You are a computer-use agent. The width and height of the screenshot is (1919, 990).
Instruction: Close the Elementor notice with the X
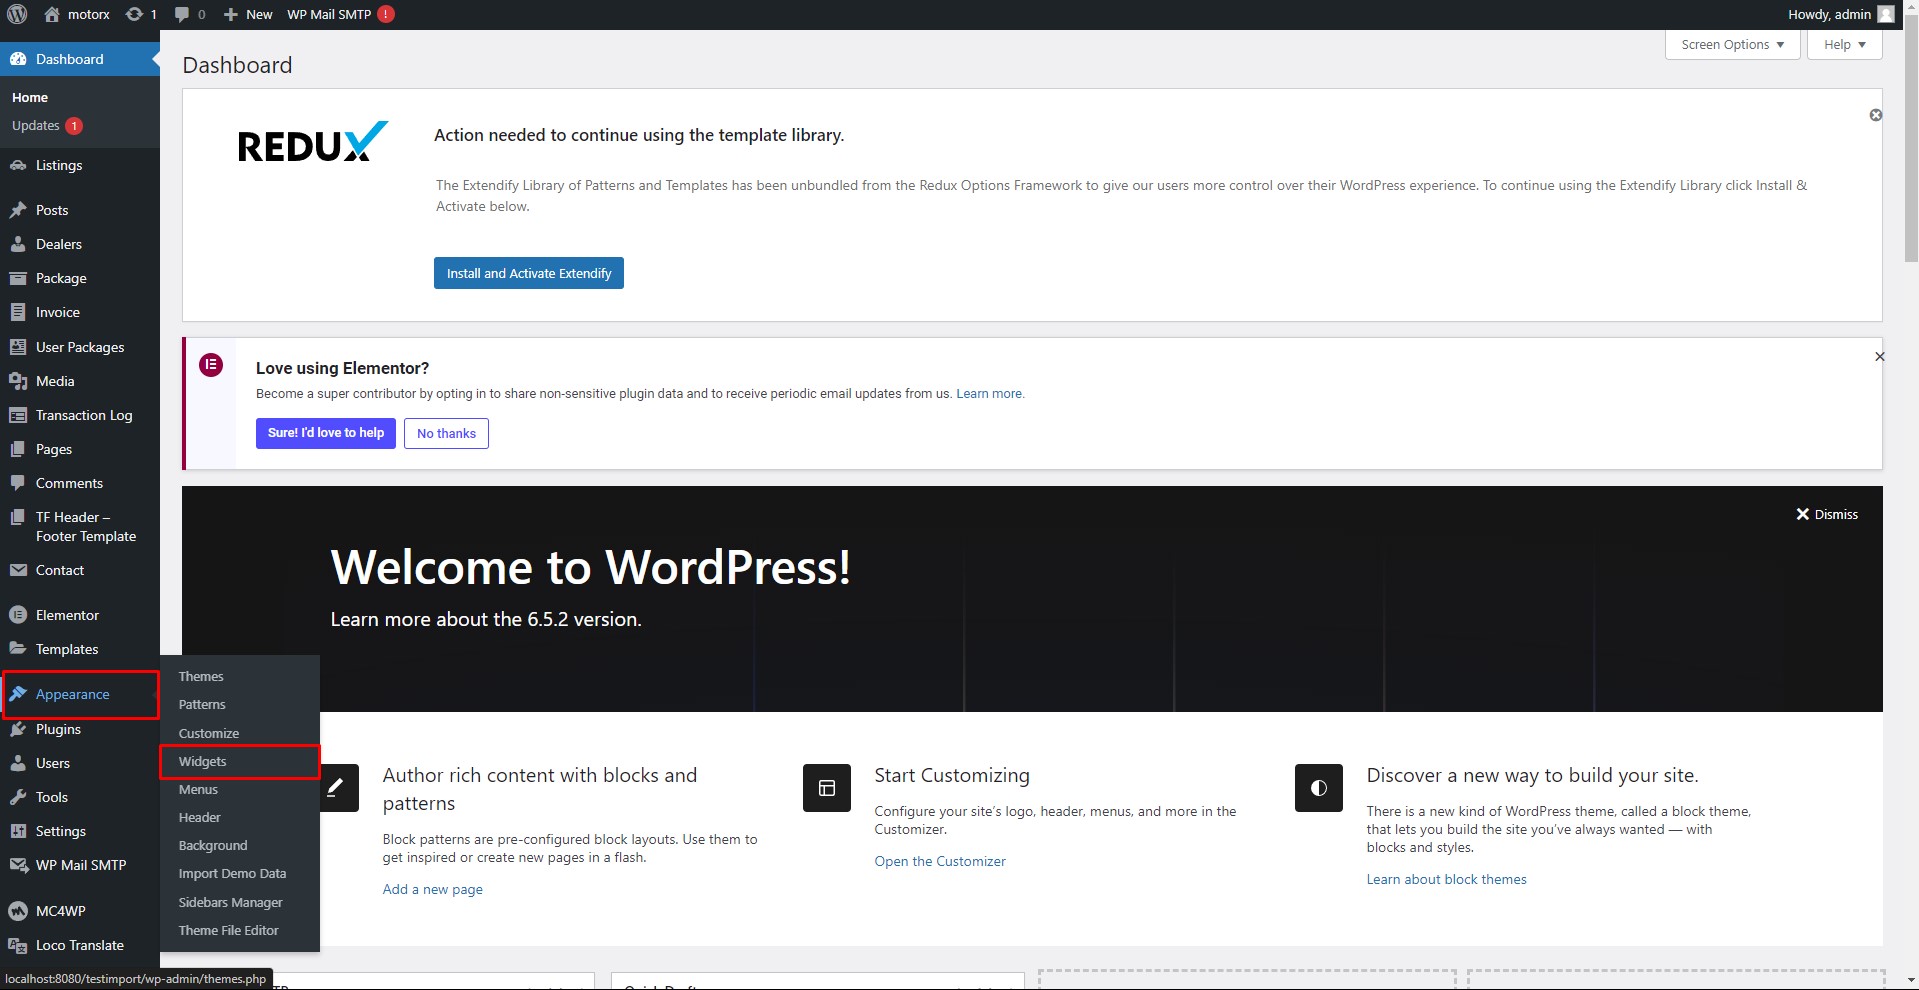pos(1879,356)
